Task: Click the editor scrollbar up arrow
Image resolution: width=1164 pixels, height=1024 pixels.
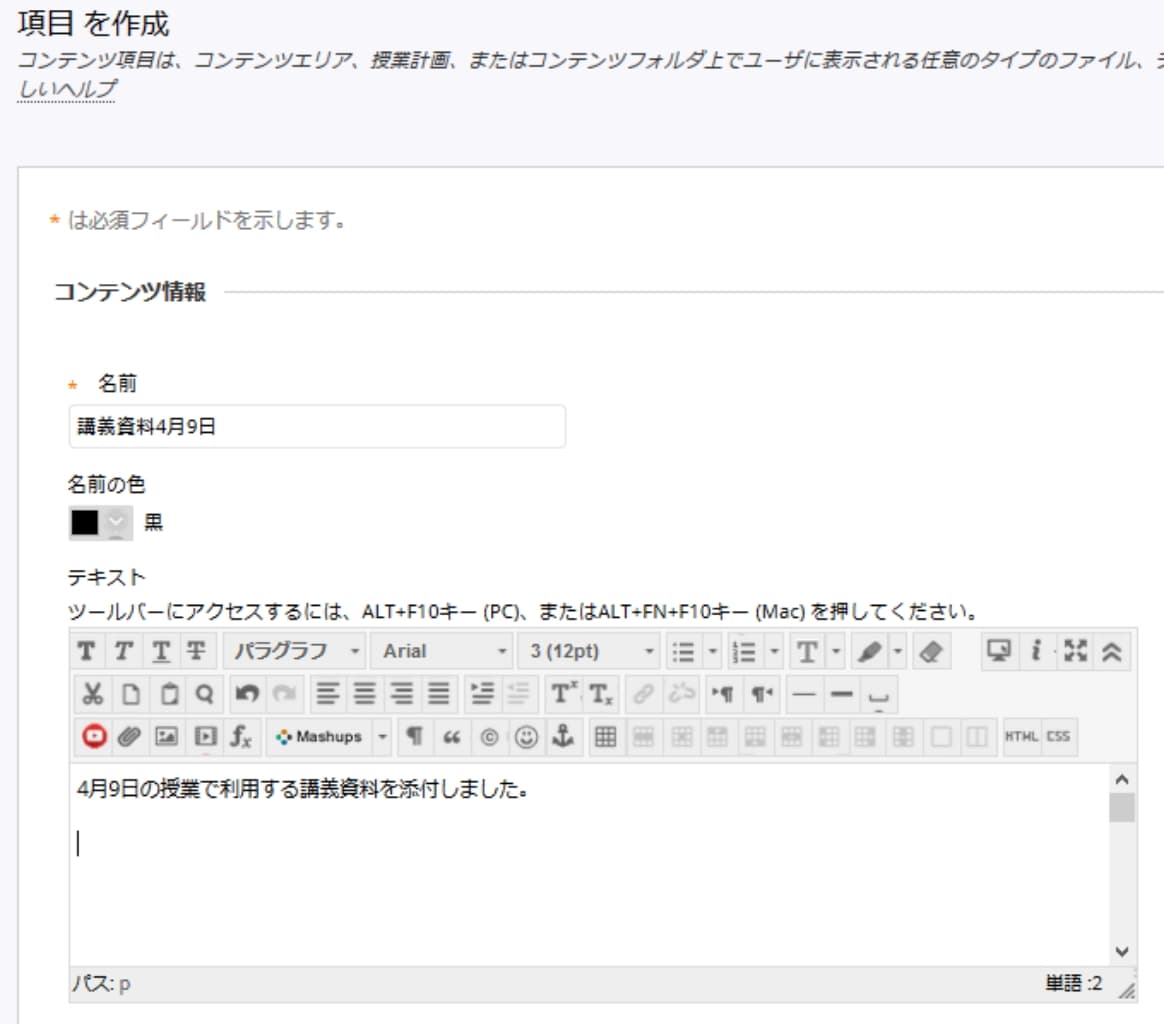Action: [1122, 779]
